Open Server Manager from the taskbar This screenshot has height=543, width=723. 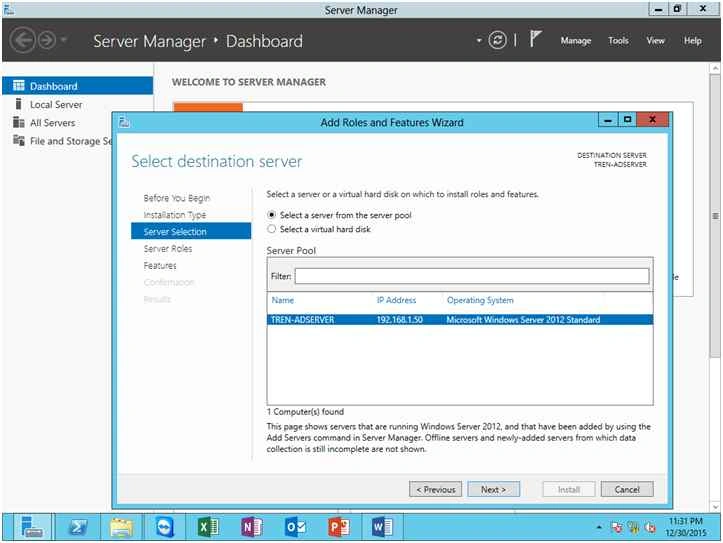point(31,527)
